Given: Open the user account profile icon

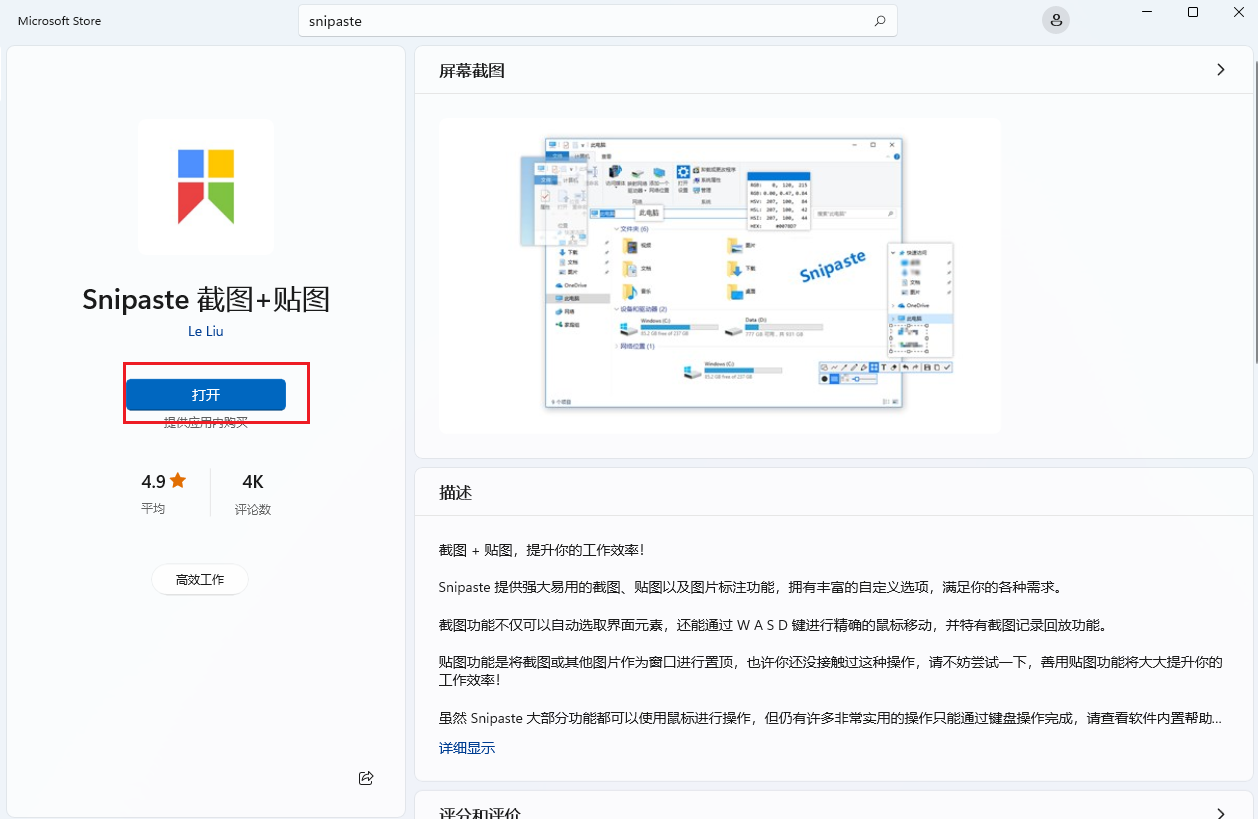Looking at the screenshot, I should click(x=1055, y=20).
